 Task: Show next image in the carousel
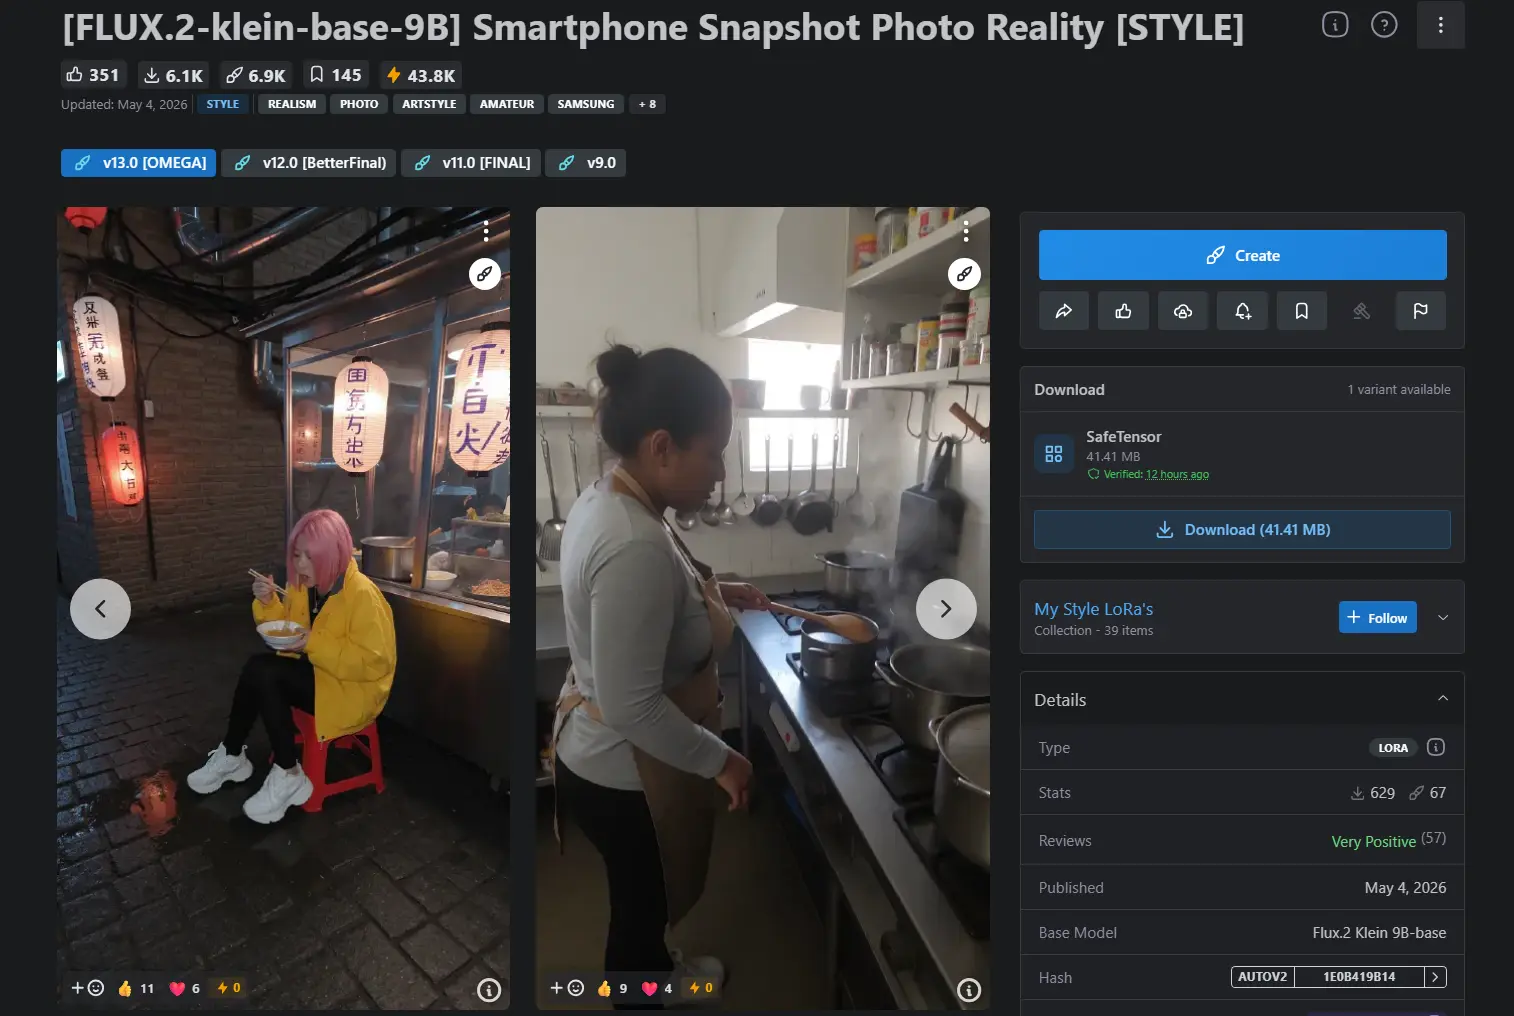(946, 609)
